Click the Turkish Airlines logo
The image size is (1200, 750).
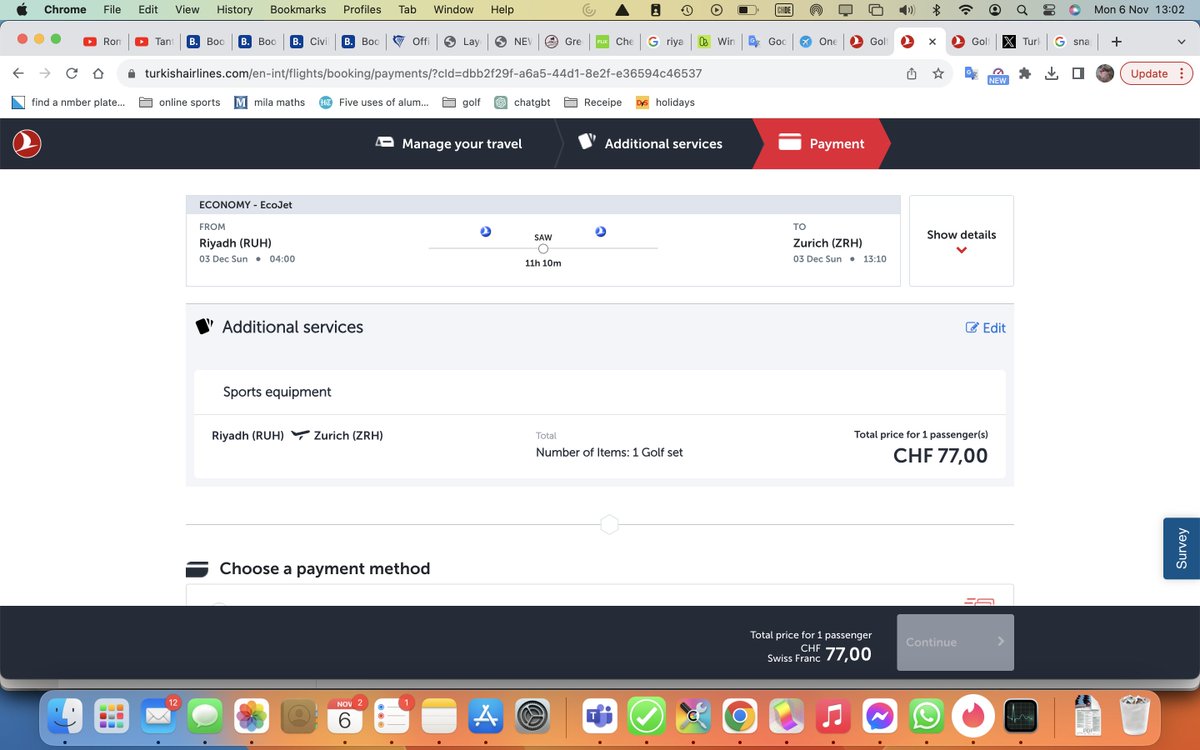click(x=27, y=144)
